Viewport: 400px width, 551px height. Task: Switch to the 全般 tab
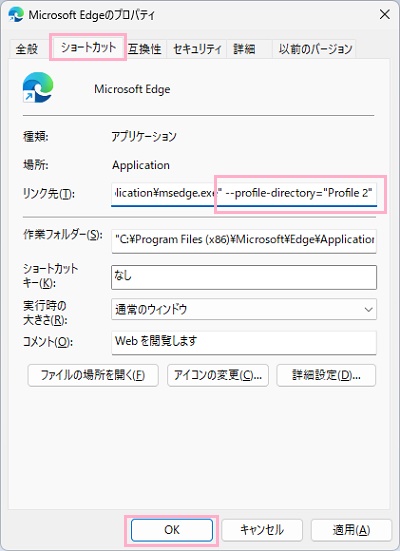27,48
